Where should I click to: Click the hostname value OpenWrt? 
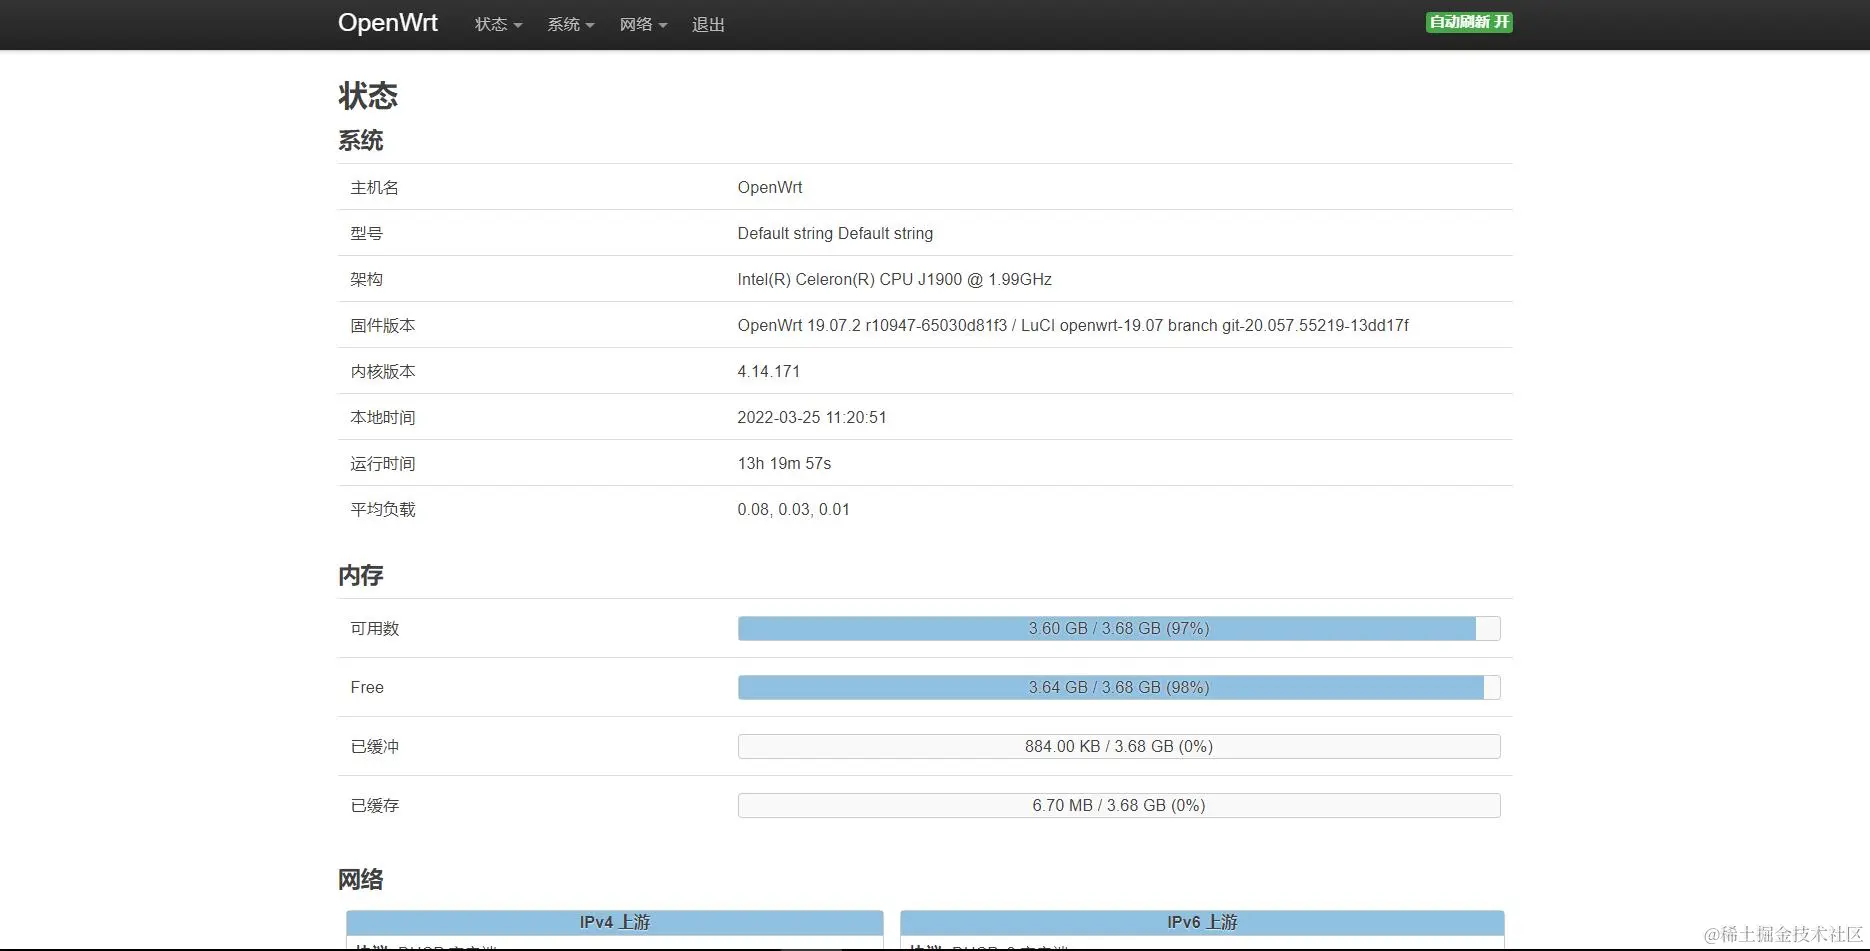click(770, 187)
